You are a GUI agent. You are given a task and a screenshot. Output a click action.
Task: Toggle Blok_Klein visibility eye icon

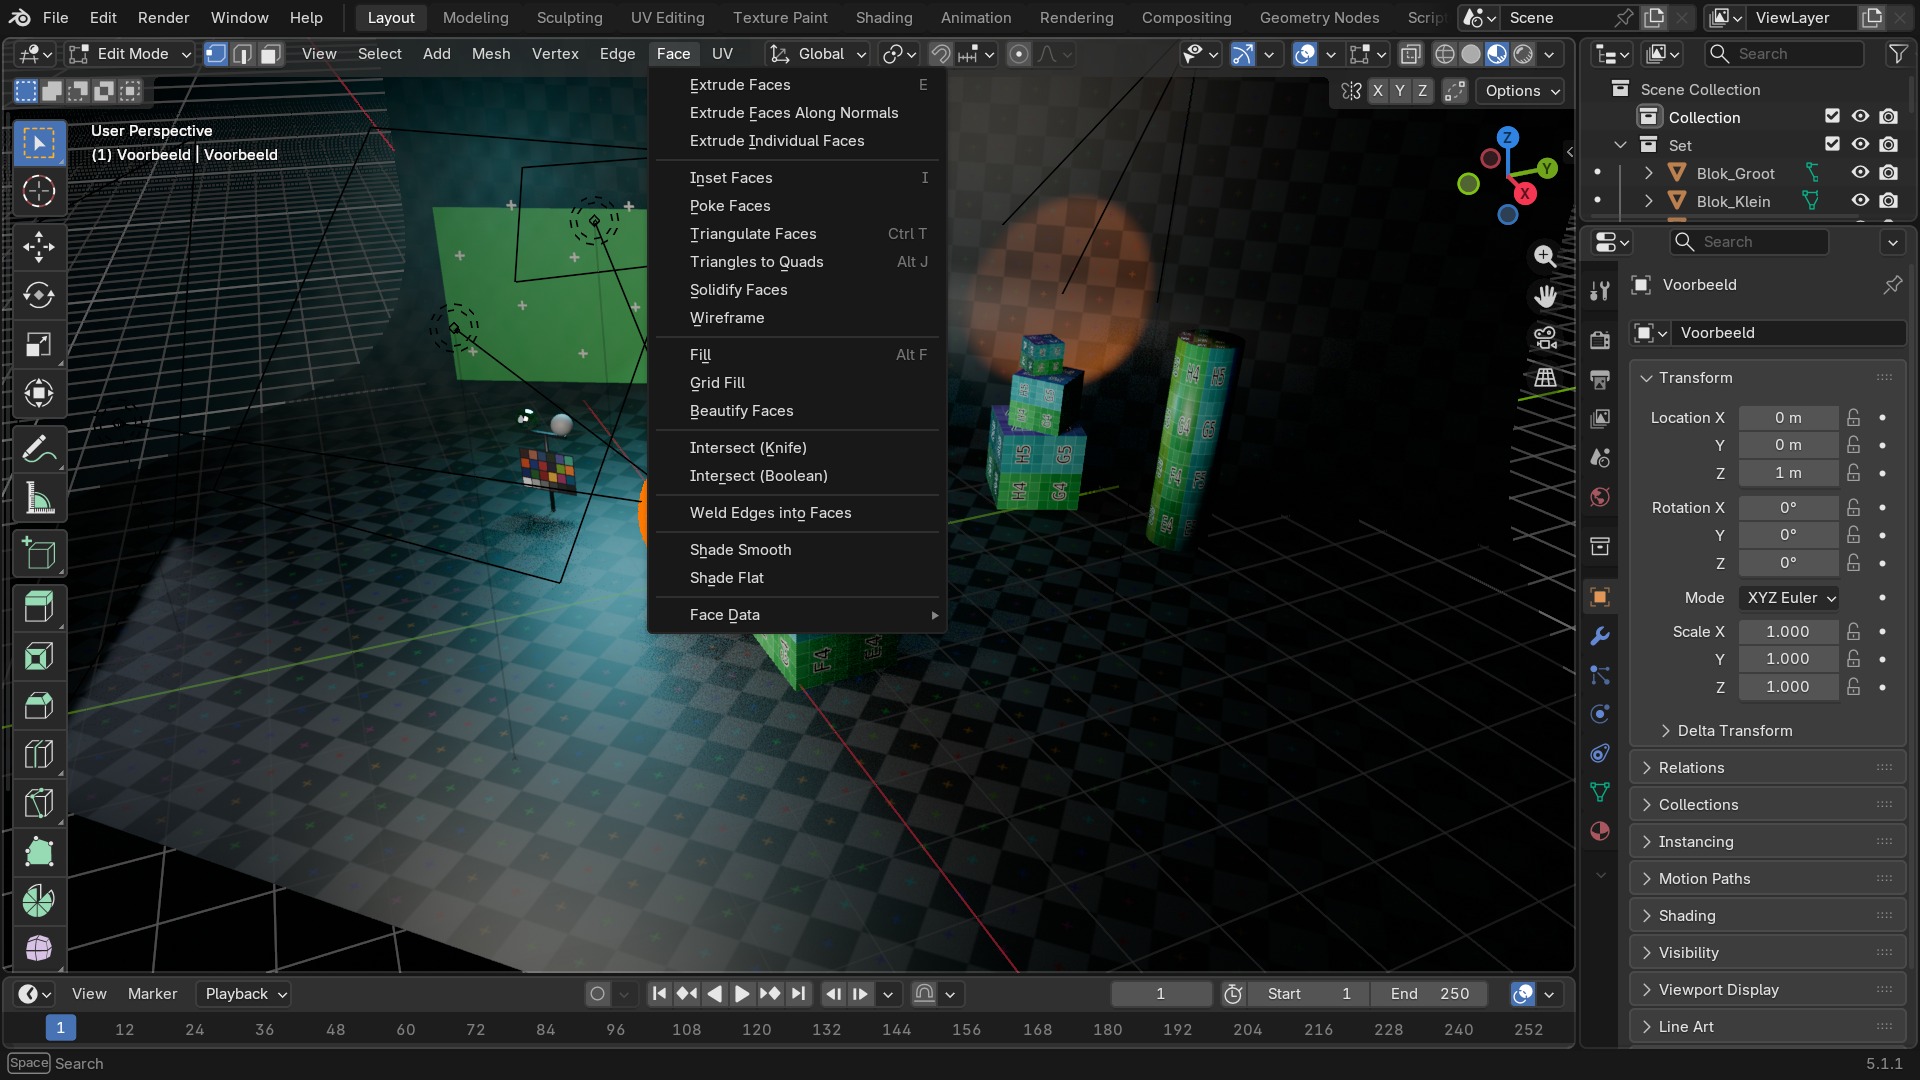coord(1860,201)
